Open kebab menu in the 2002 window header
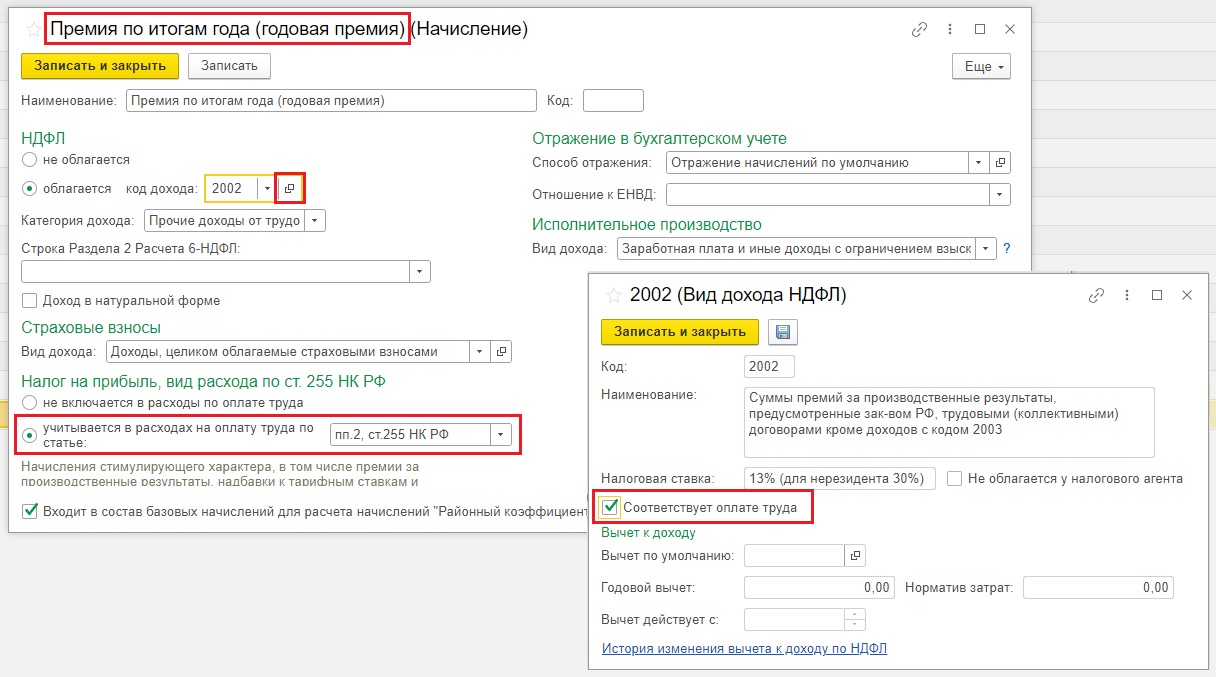 point(1127,295)
